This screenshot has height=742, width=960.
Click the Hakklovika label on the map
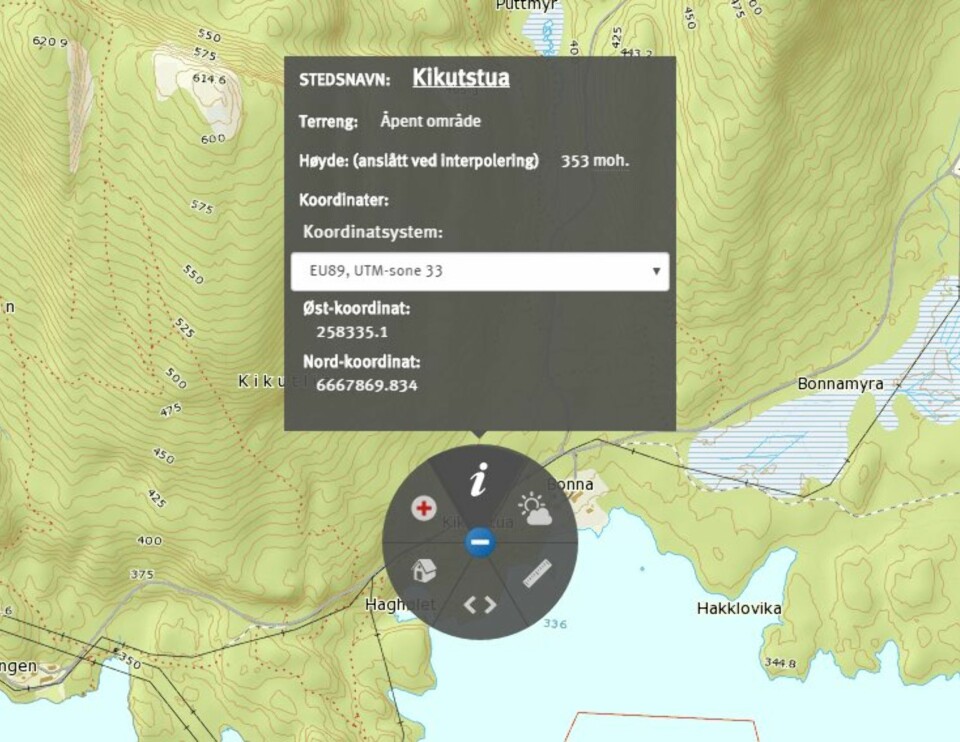tap(738, 608)
